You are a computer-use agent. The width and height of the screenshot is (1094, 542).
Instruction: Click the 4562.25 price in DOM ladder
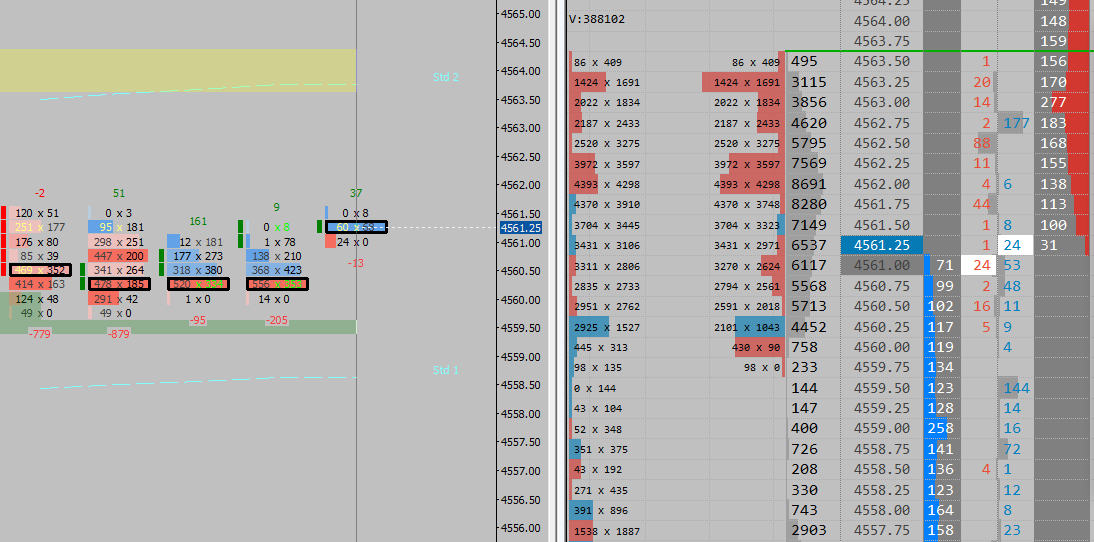882,164
